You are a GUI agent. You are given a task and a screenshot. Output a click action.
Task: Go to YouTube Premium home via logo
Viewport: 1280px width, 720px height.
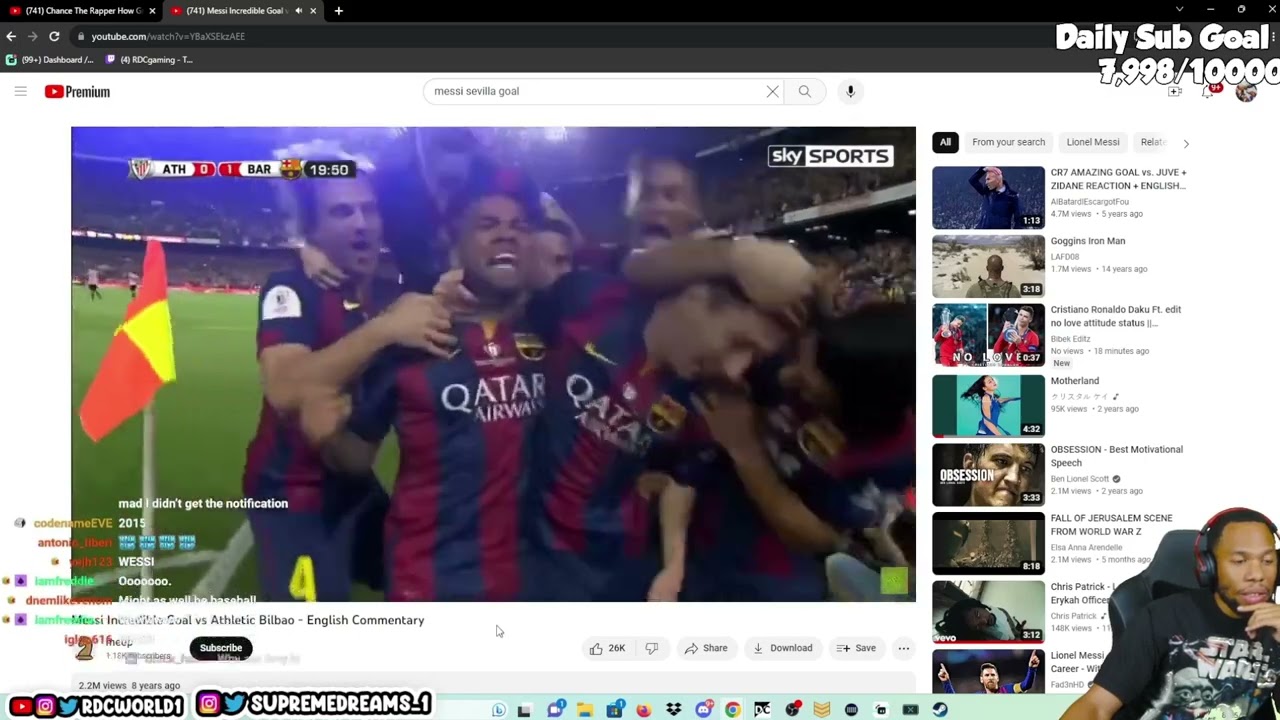click(x=77, y=92)
